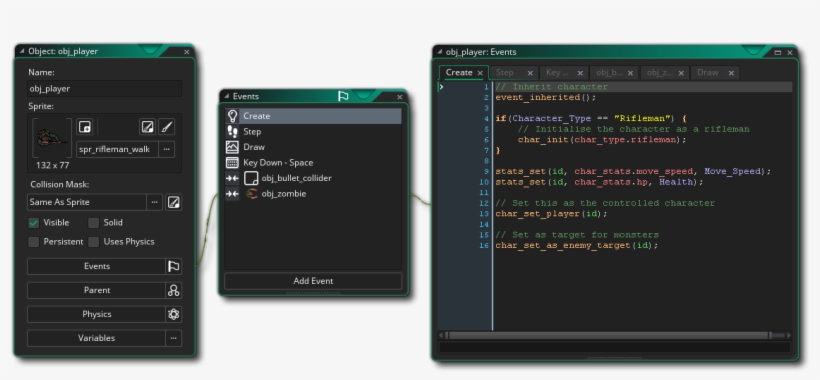This screenshot has height=380, width=820.
Task: Click the flag icon in Events window title
Action: tap(343, 96)
